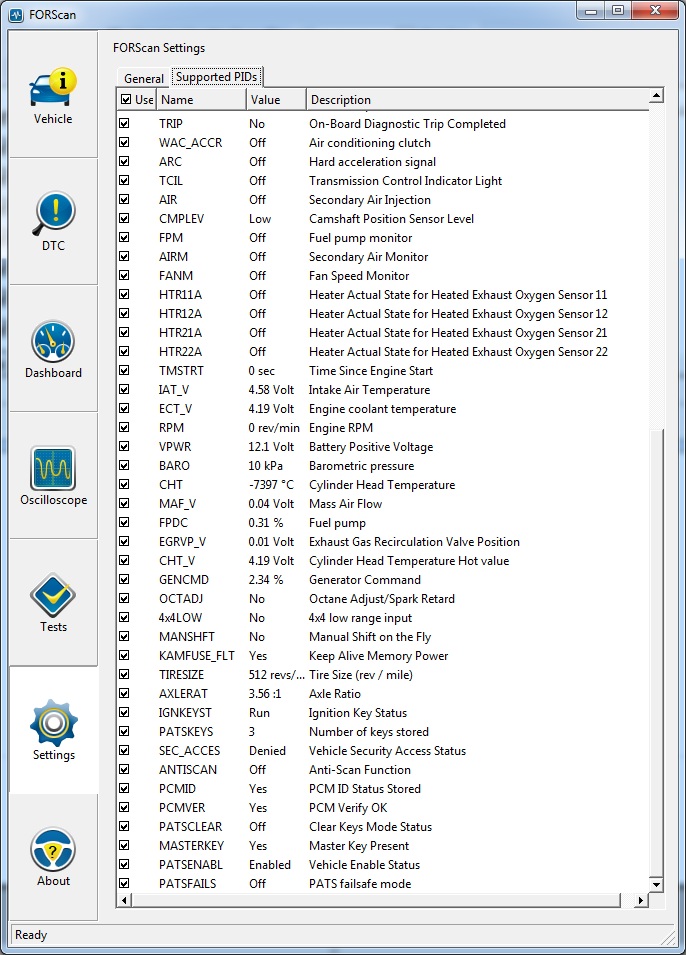Click the AIR Secondary Air Injection description
Screen dimensions: 686x955
pos(370,200)
